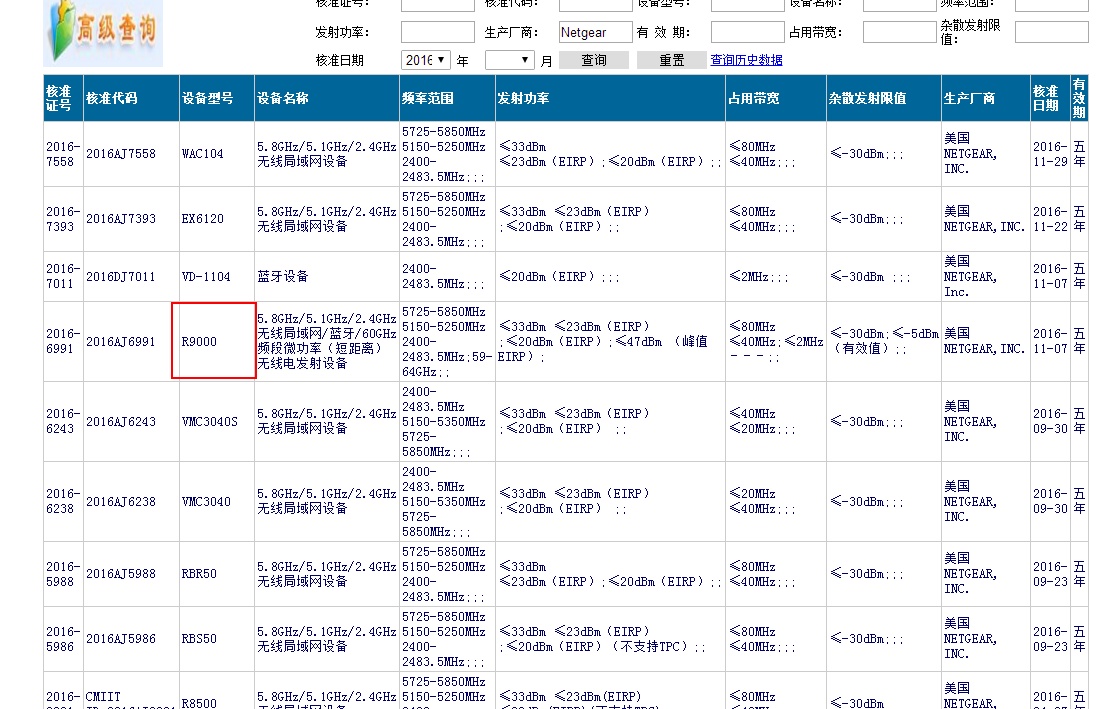
Task: Click certificate number 2016-7011
Action: (62, 277)
